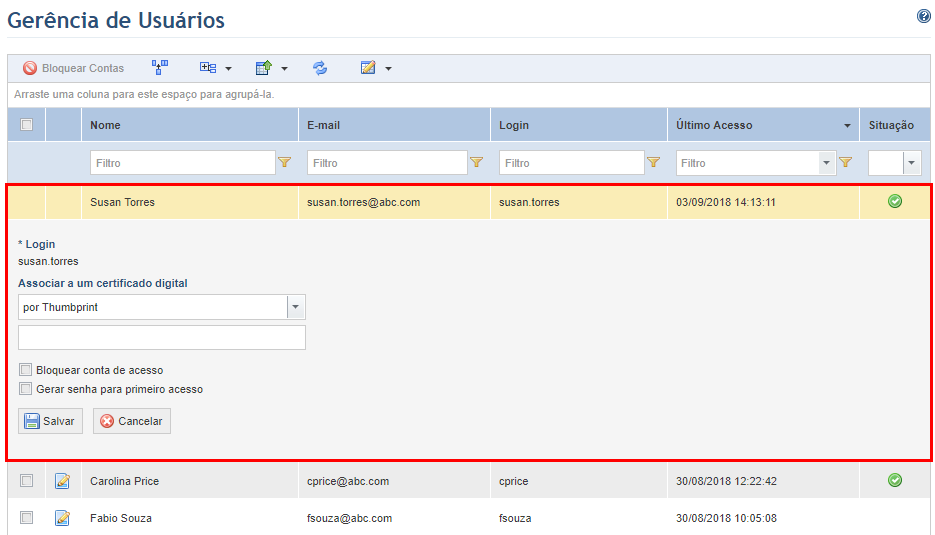This screenshot has width=935, height=535.
Task: Open the column chooser dropdown arrow
Action: [x=228, y=69]
